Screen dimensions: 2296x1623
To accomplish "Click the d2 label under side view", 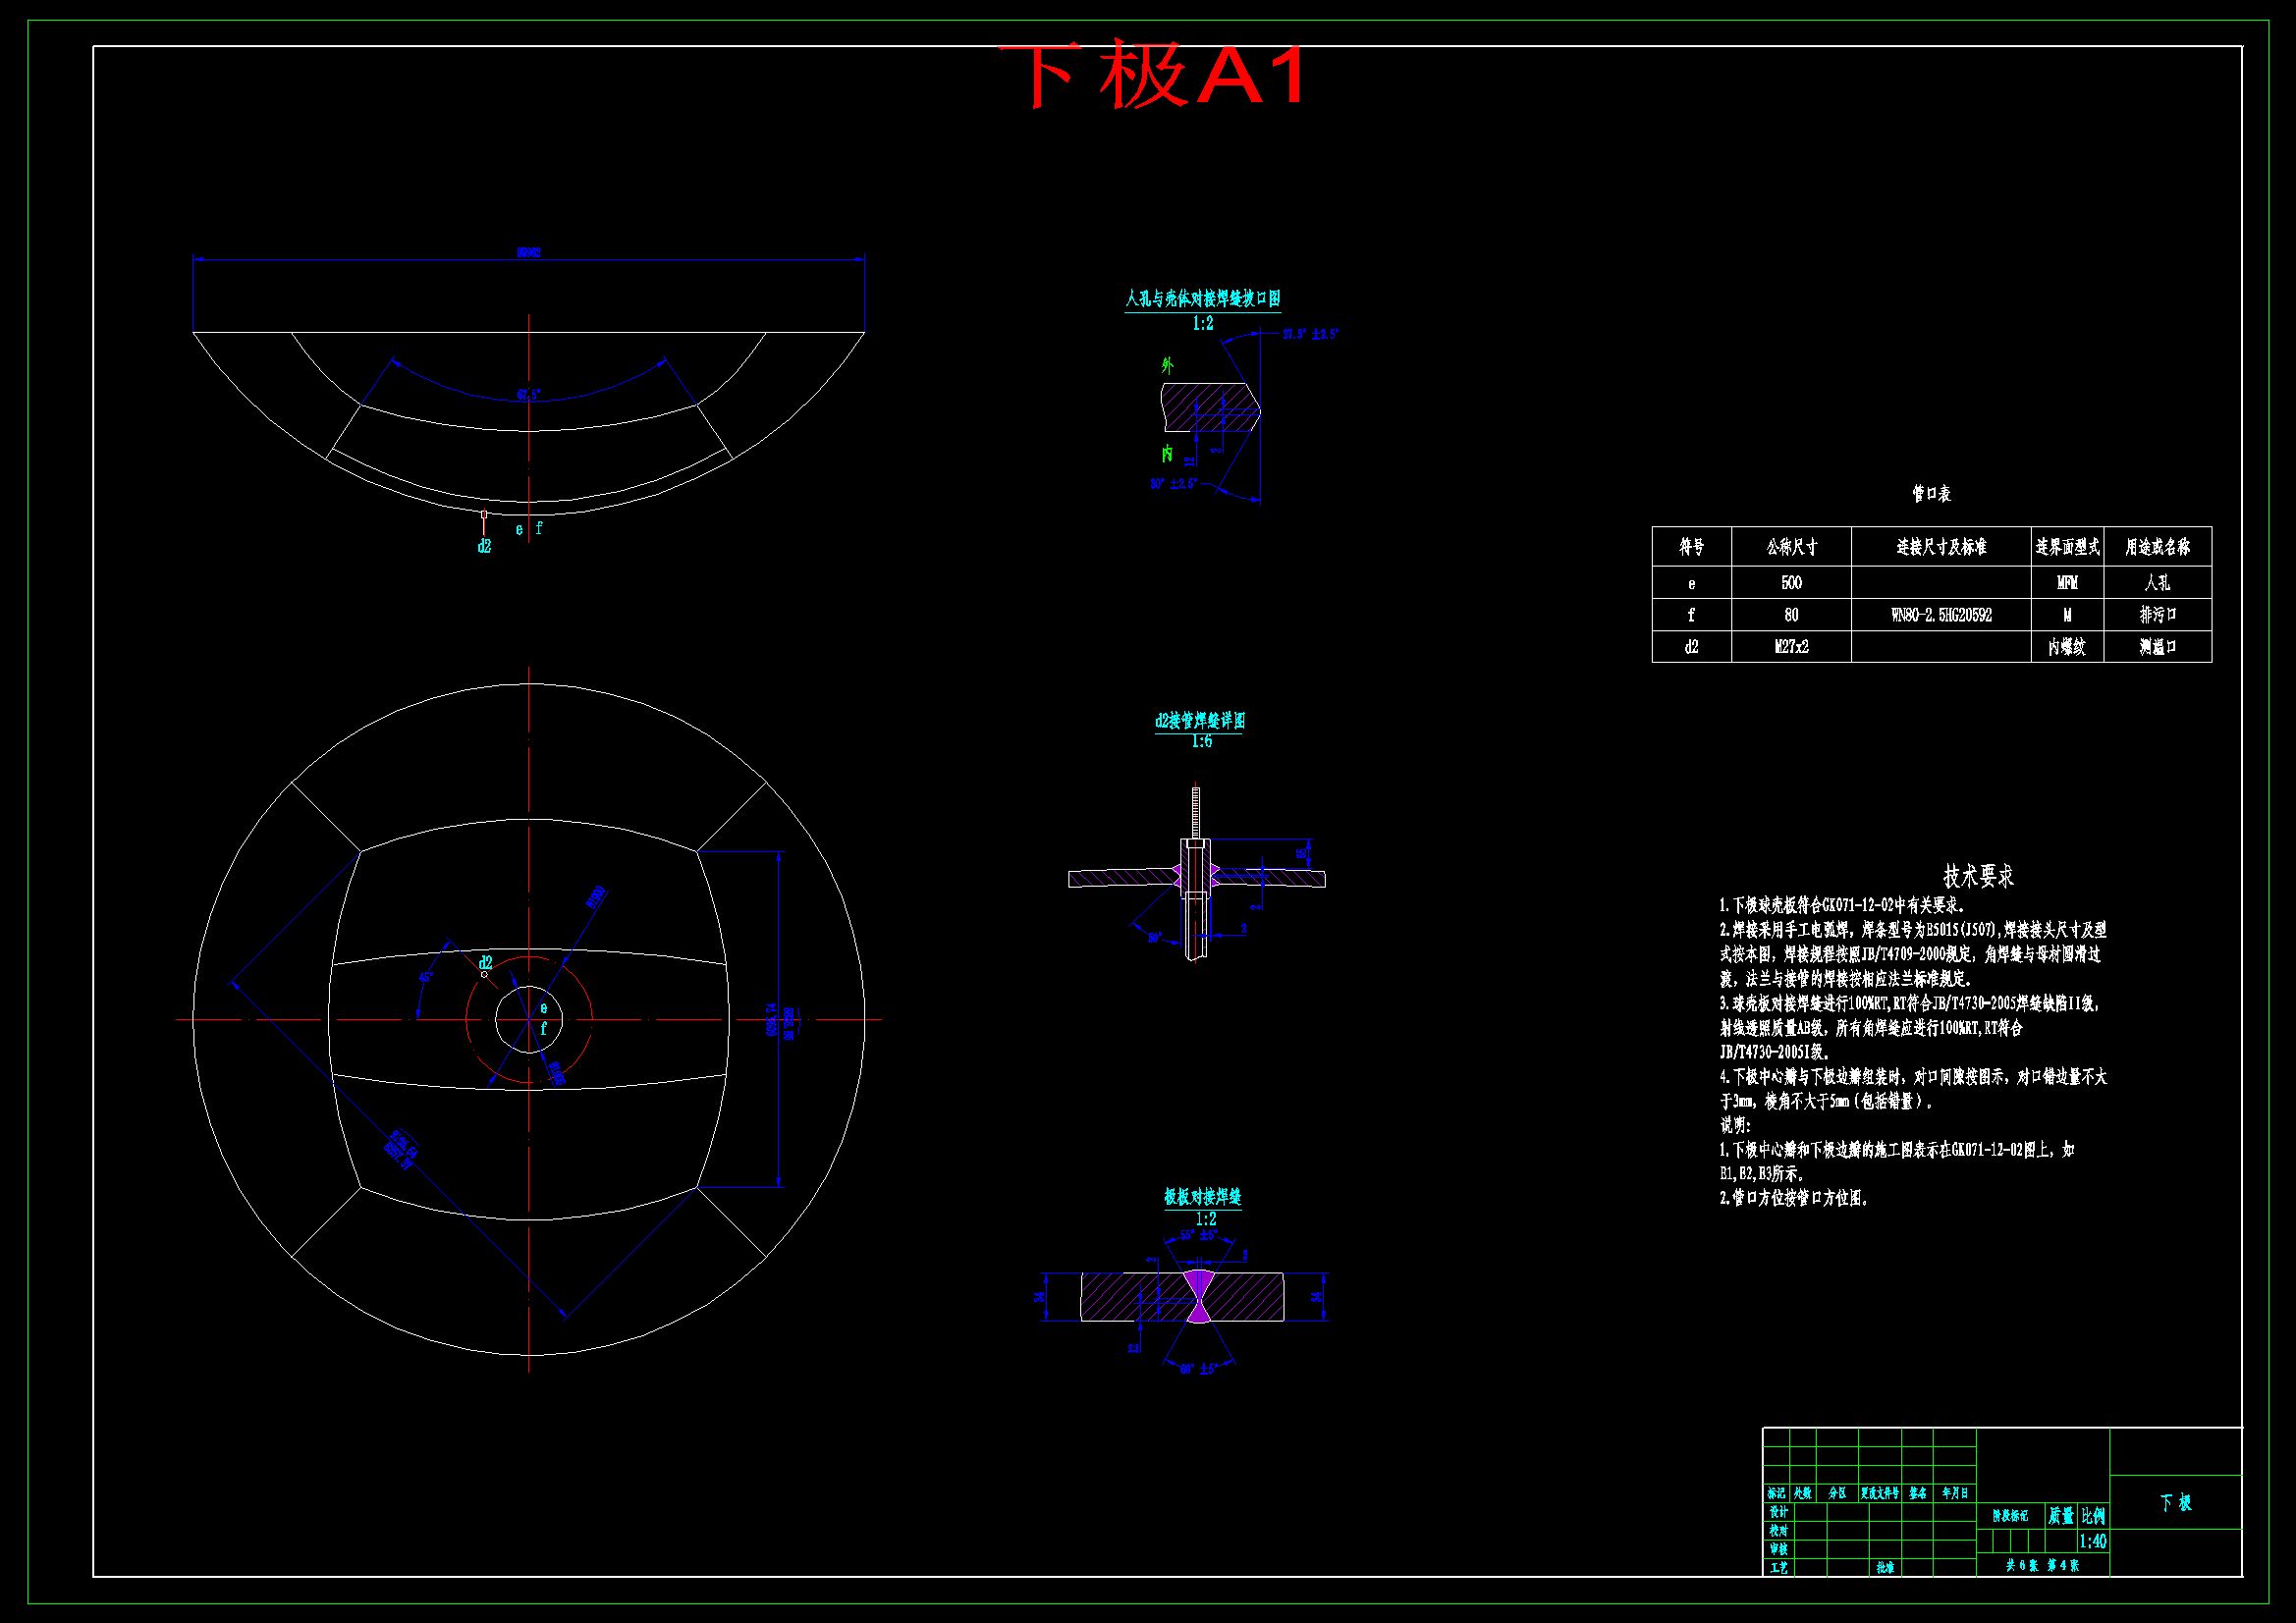I will click(484, 547).
